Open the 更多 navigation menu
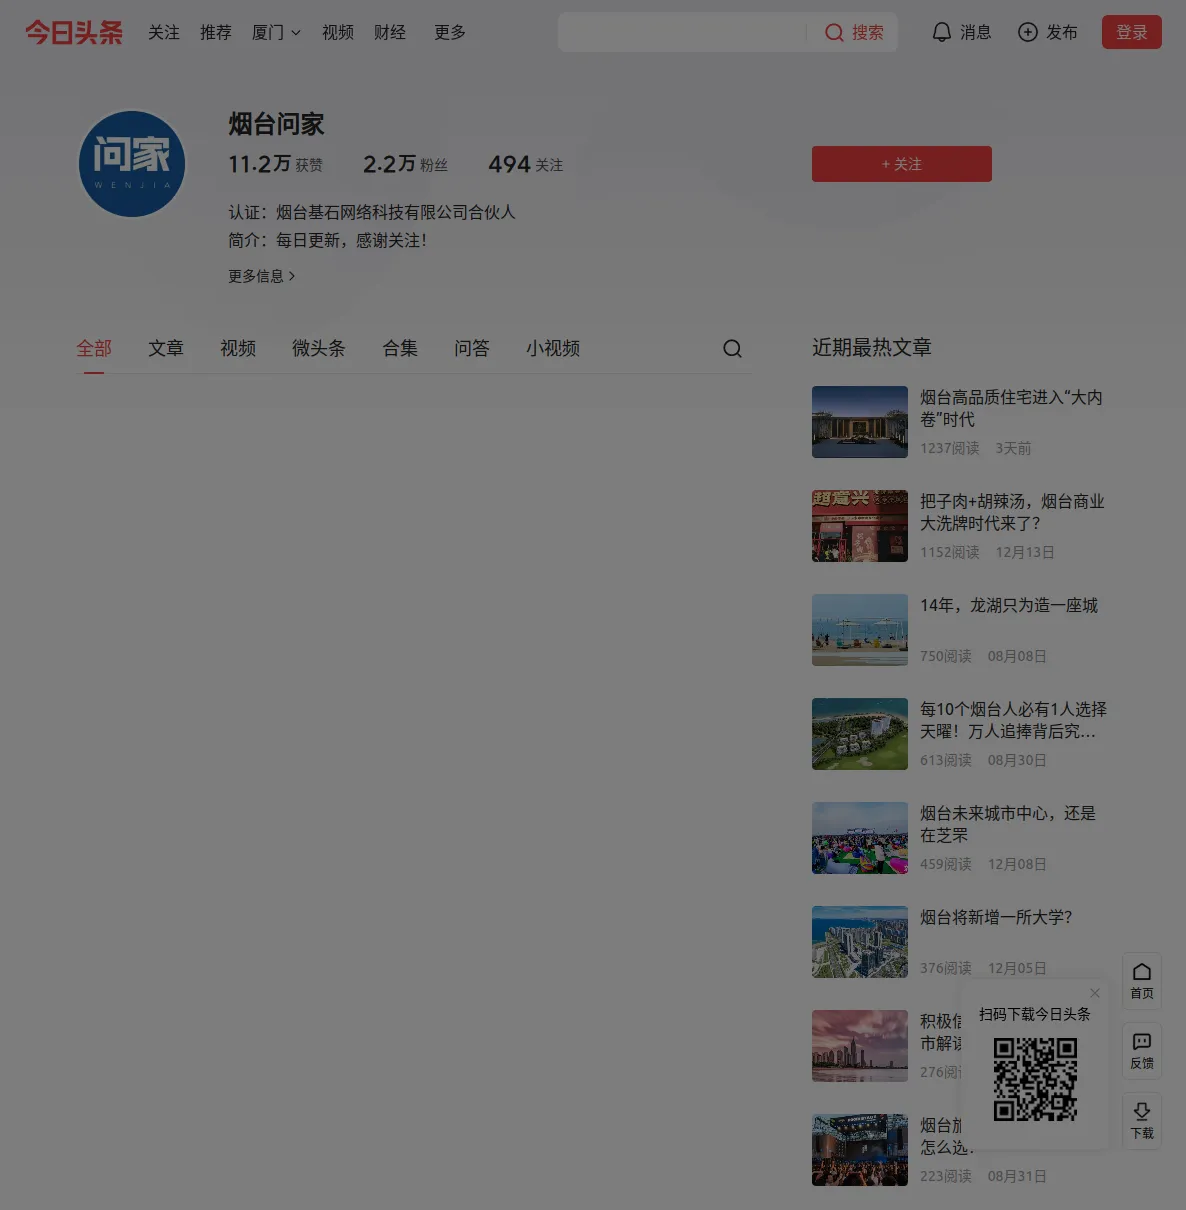 (x=450, y=32)
